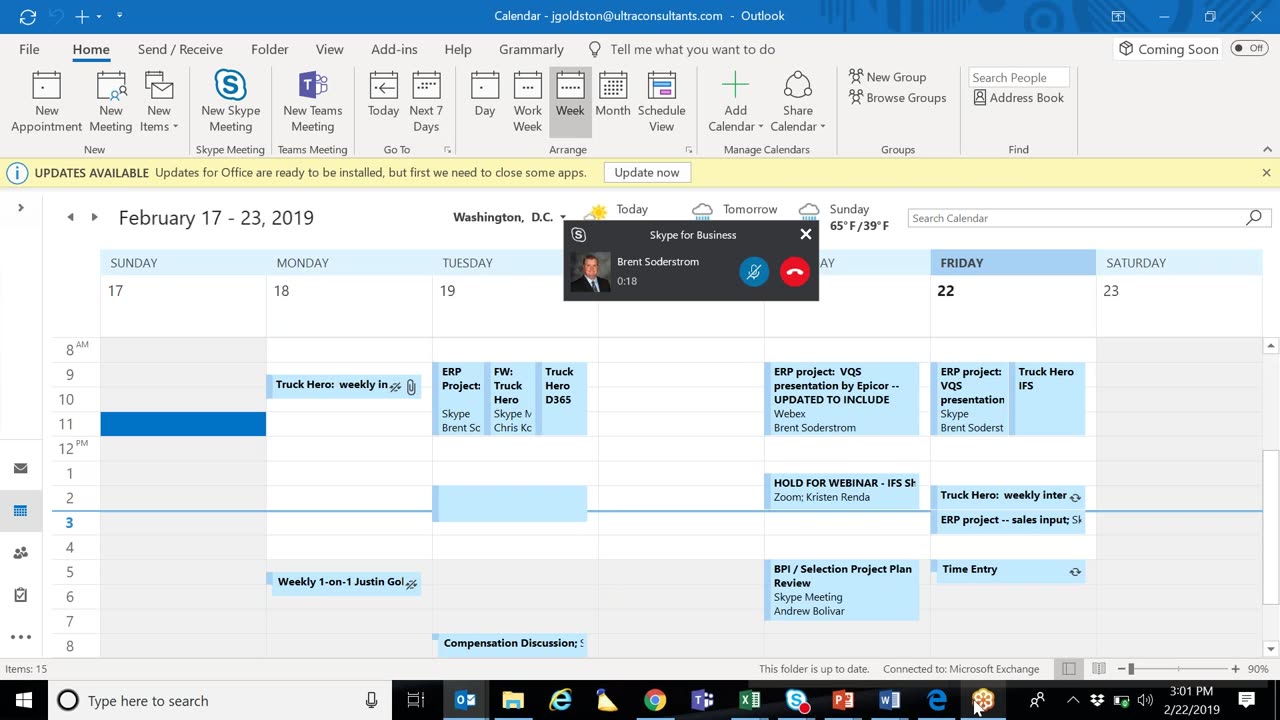Select Weekly 1-on-1 Justin event
The image size is (1280, 720).
tap(344, 582)
